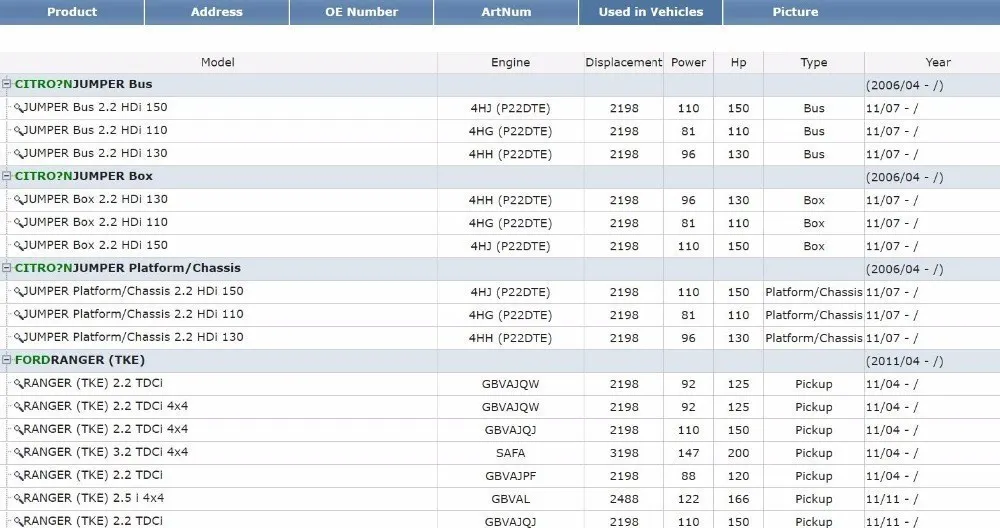Screen dimensions: 1000x528
Task: Click the Type column header
Action: 814,62
